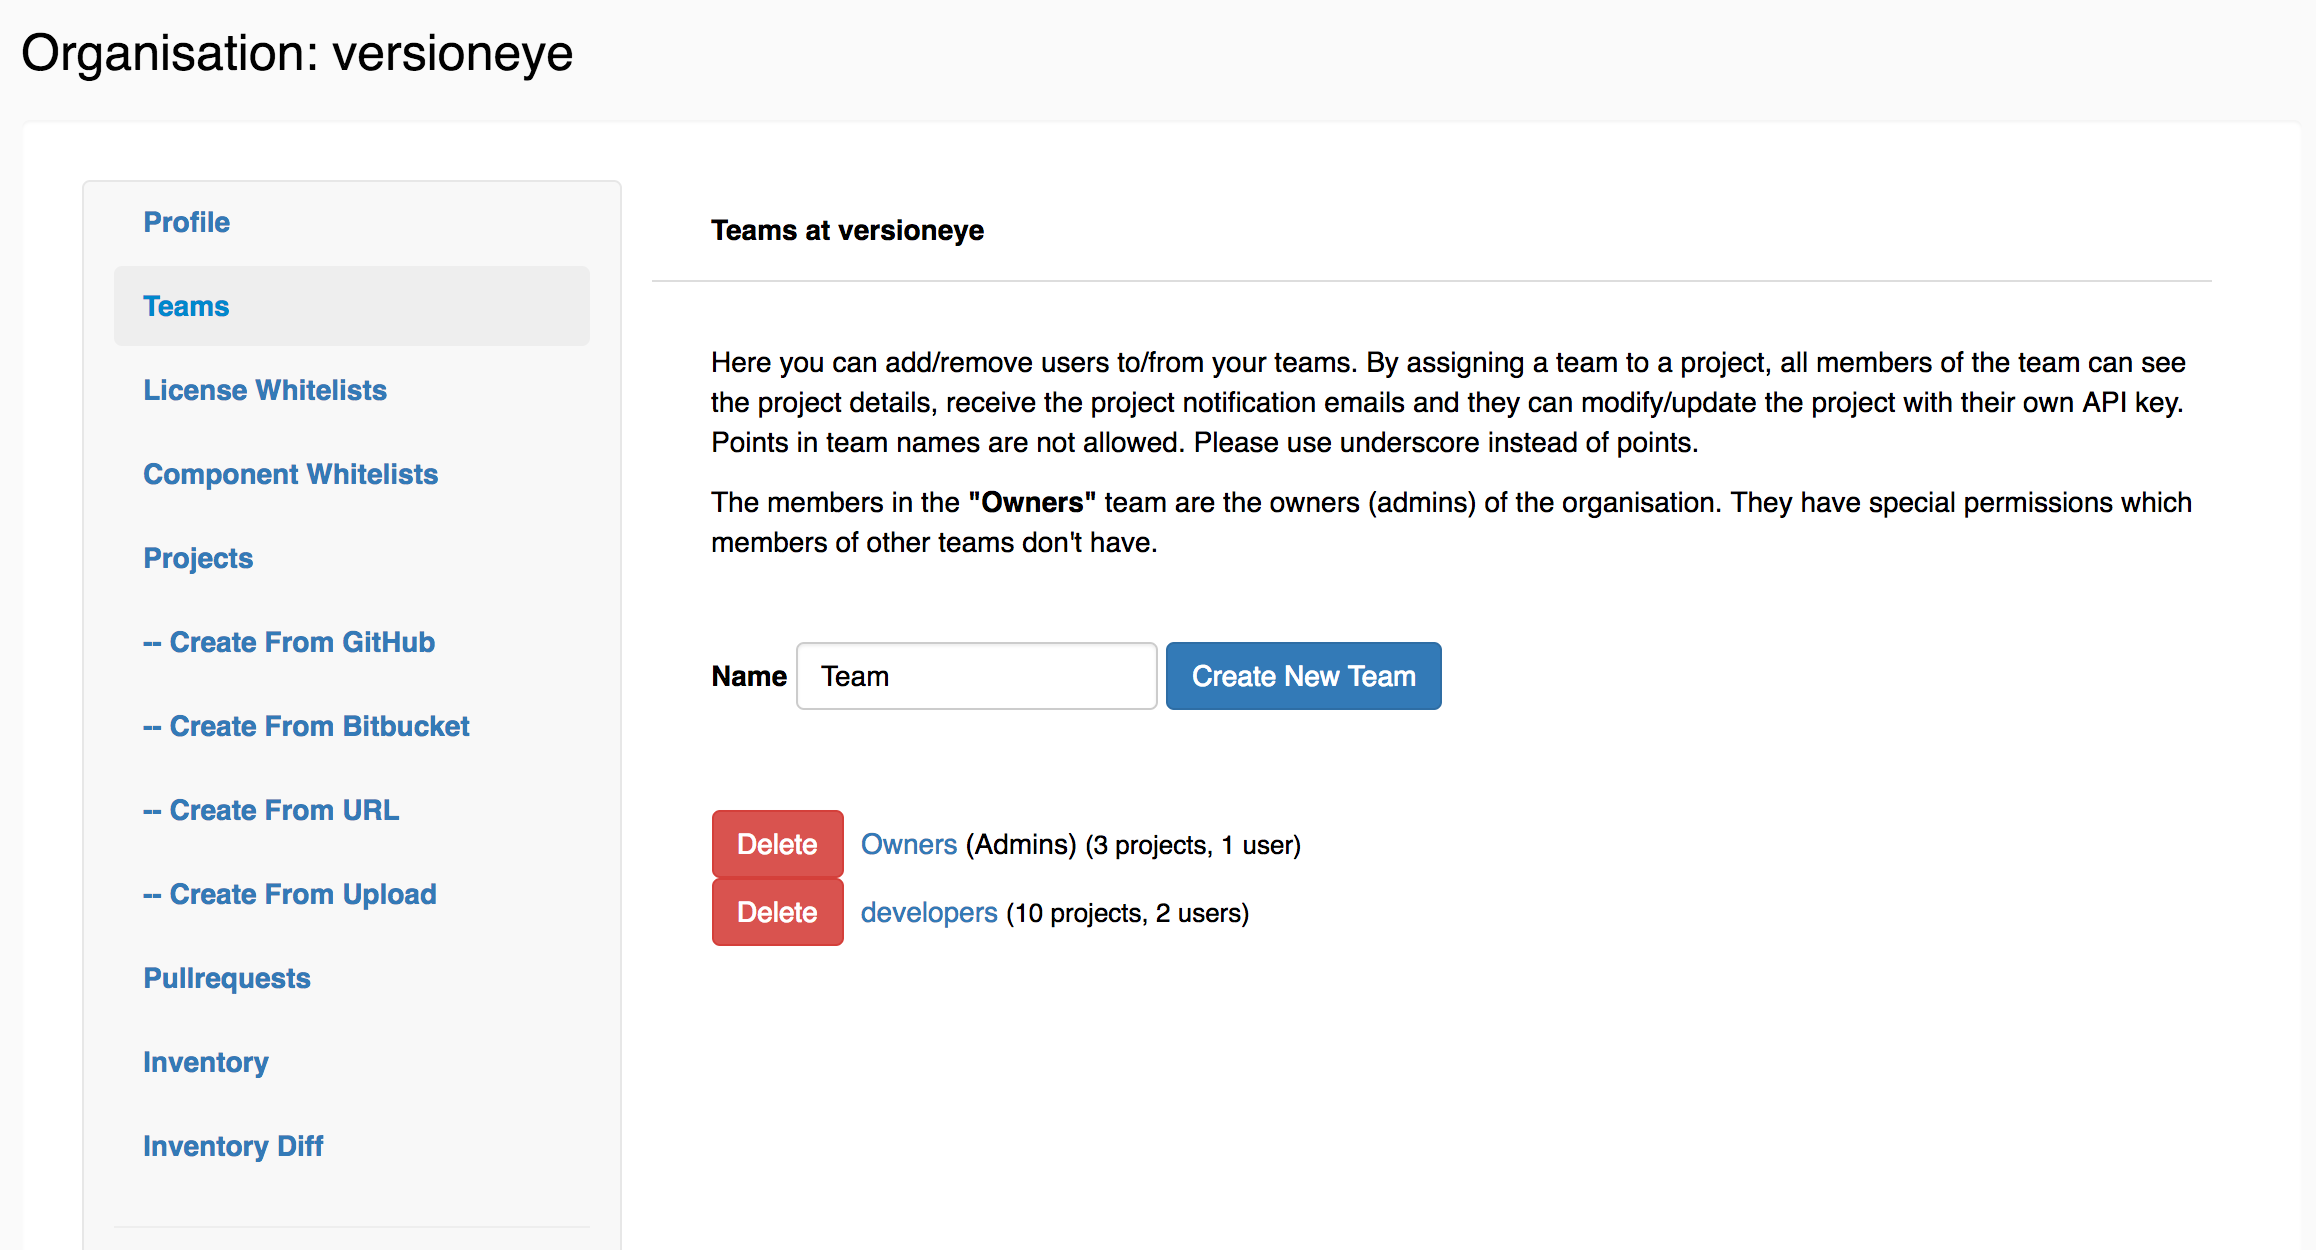The height and width of the screenshot is (1250, 2316).
Task: Open the Pullrequests page
Action: click(227, 978)
